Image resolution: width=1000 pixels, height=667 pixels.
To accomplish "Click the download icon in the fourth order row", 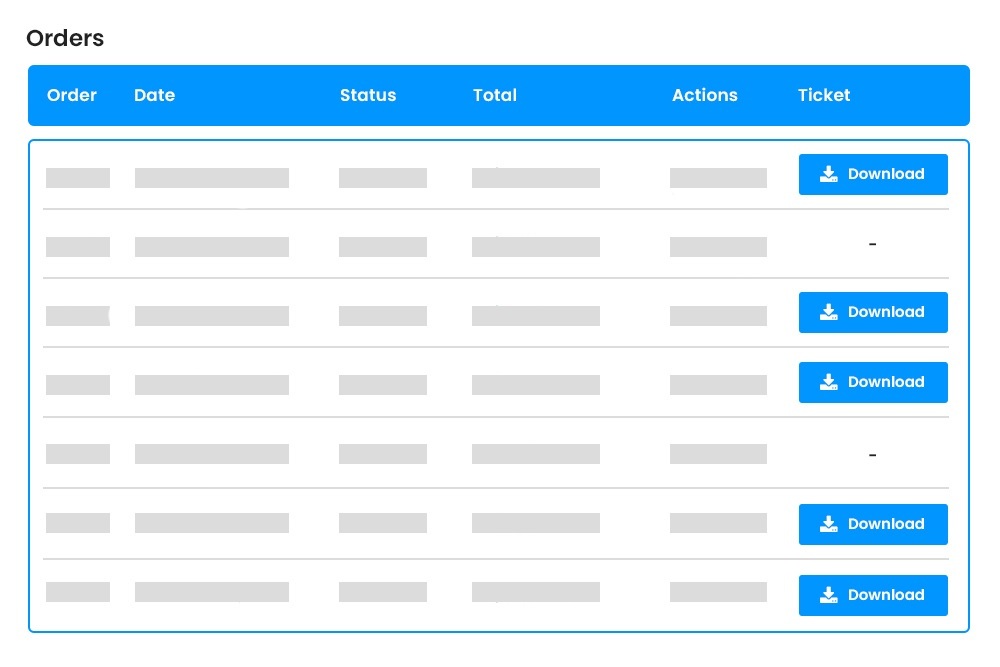I will [x=828, y=382].
